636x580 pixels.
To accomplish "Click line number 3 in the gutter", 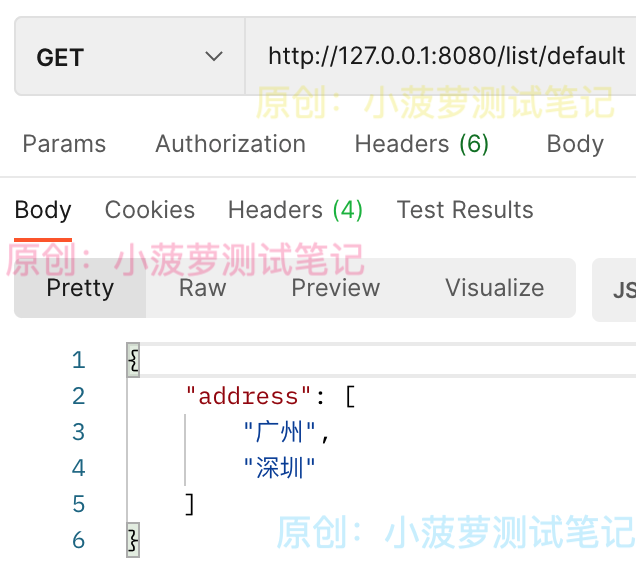I will pyautogui.click(x=79, y=432).
